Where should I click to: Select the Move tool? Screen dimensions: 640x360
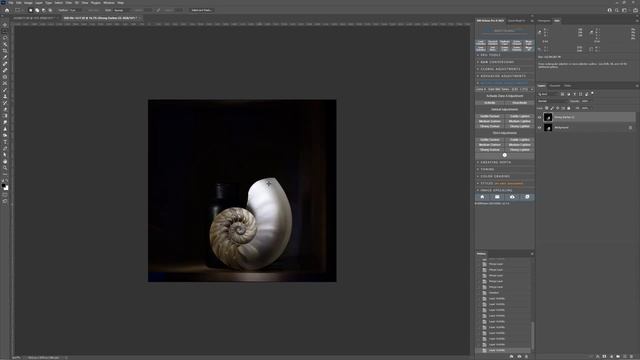click(x=5, y=24)
